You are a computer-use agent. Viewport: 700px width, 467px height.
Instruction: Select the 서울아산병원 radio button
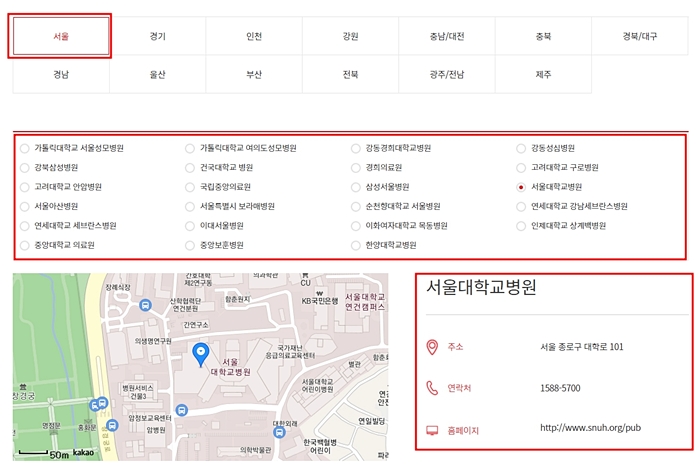(25, 207)
